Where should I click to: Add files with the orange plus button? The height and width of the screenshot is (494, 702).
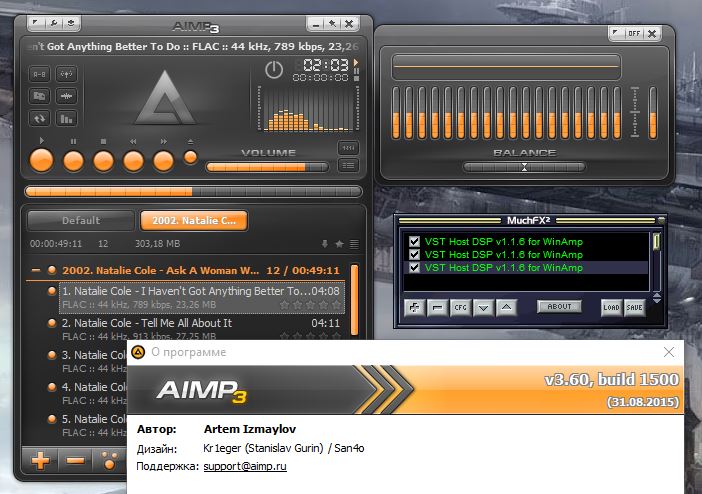pos(40,461)
